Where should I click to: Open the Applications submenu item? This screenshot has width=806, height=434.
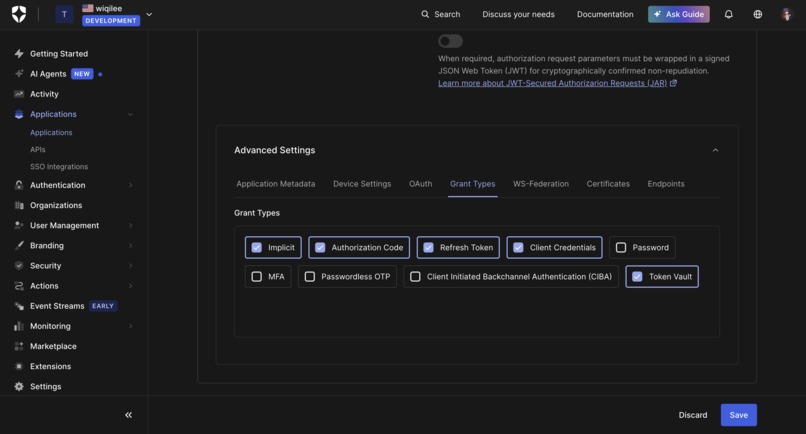point(51,133)
